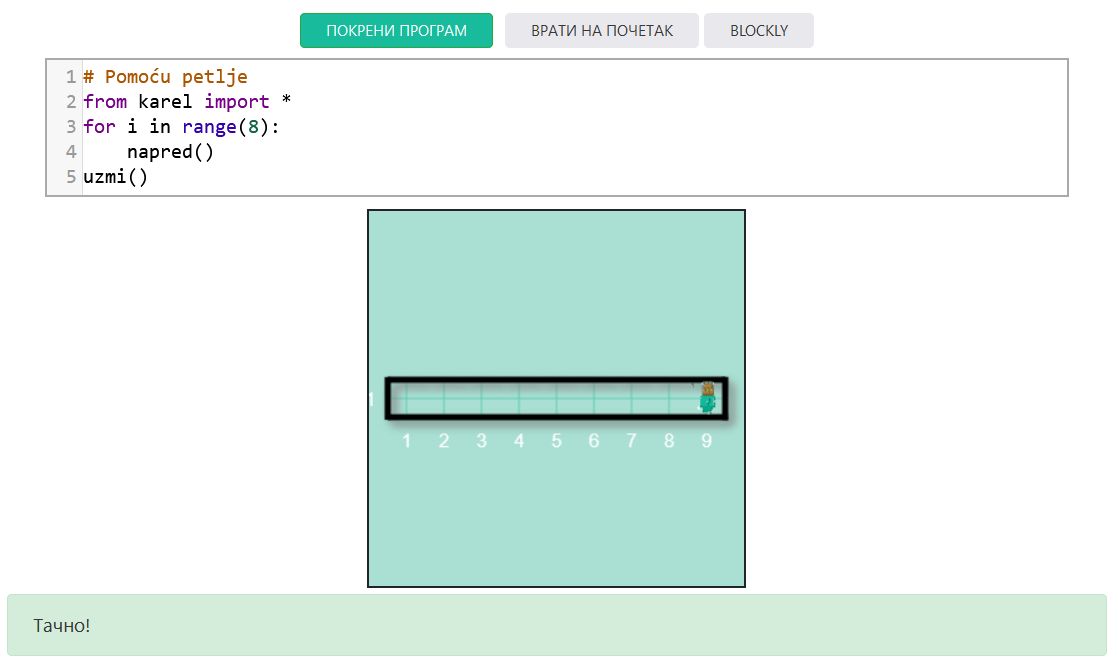Click line number 3 in the gutter
Screen dimensions: 1118x665
70,127
